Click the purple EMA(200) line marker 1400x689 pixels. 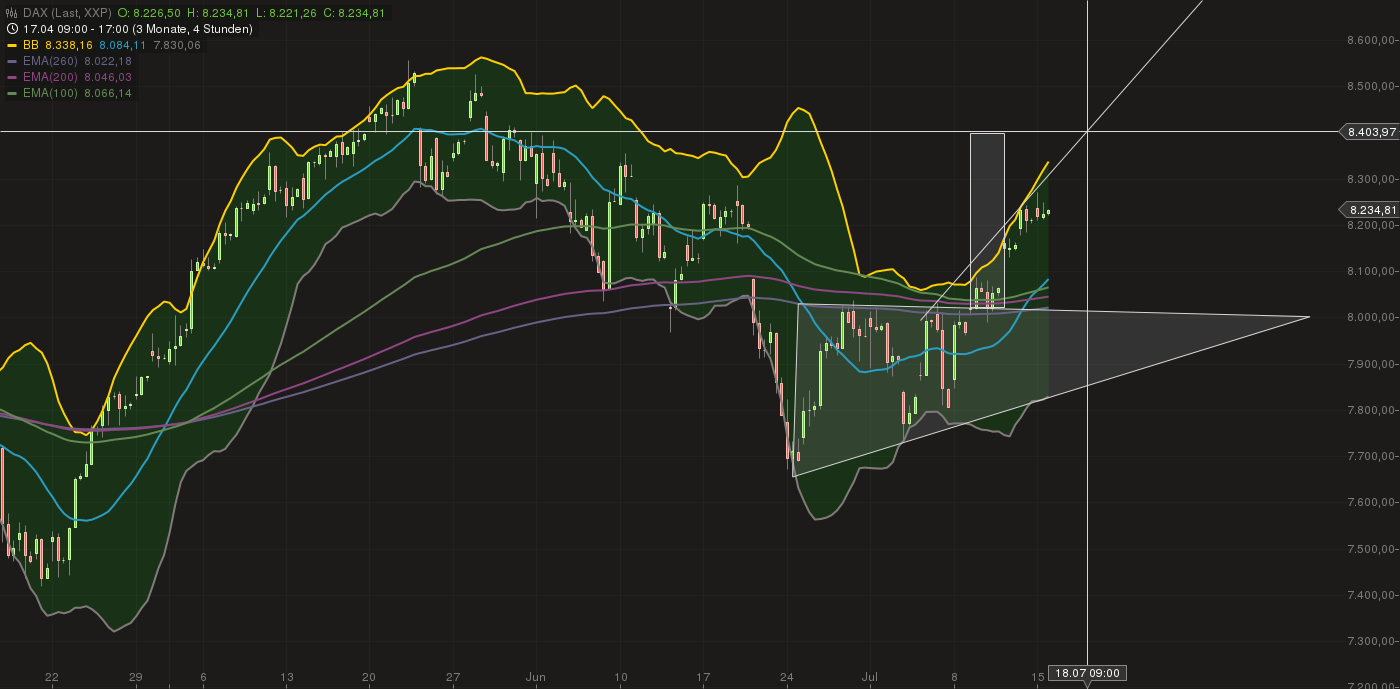tap(11, 77)
